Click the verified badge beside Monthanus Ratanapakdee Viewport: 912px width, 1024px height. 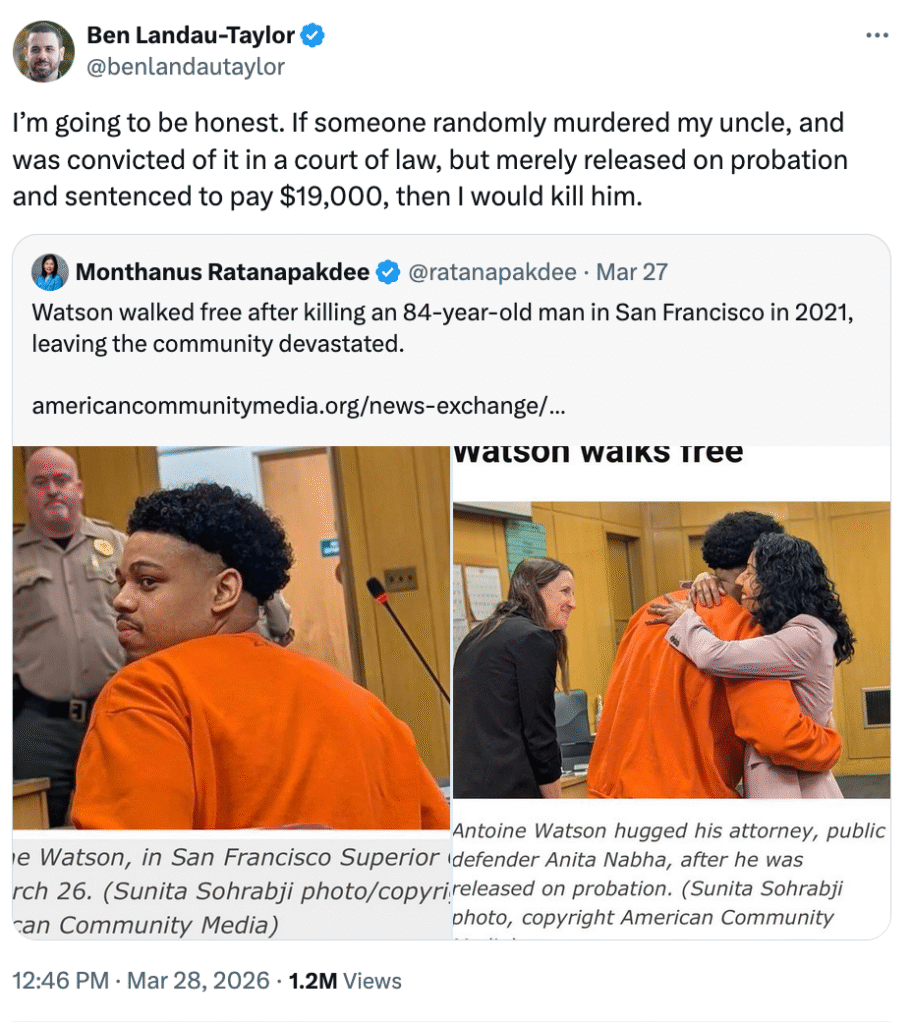click(389, 272)
